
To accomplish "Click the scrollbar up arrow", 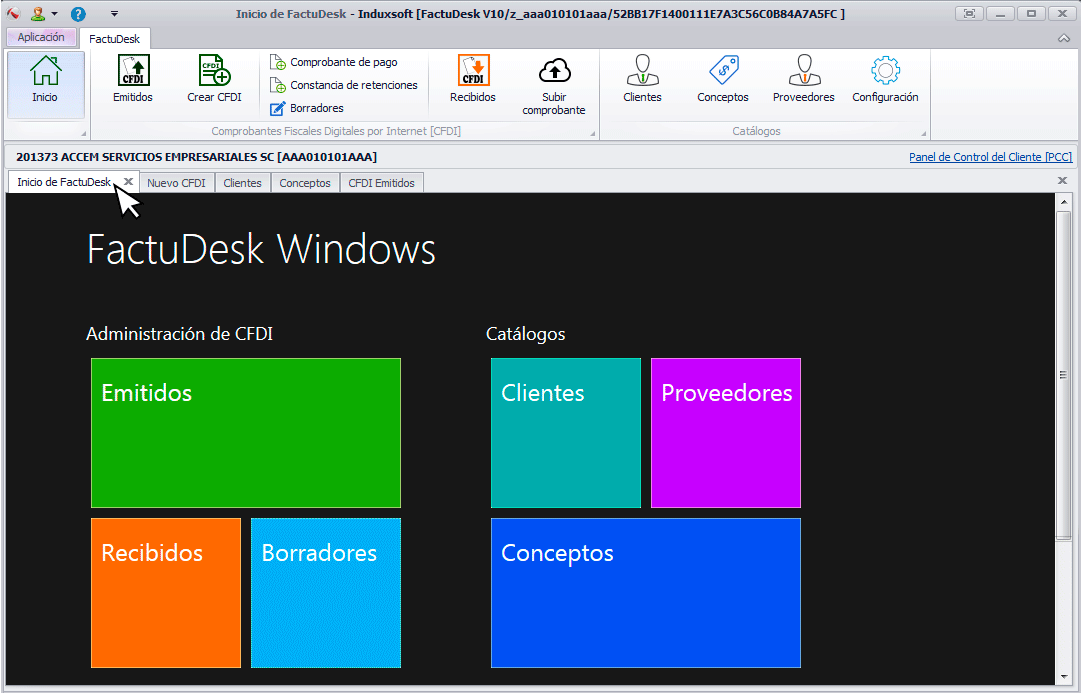I will pyautogui.click(x=1064, y=201).
